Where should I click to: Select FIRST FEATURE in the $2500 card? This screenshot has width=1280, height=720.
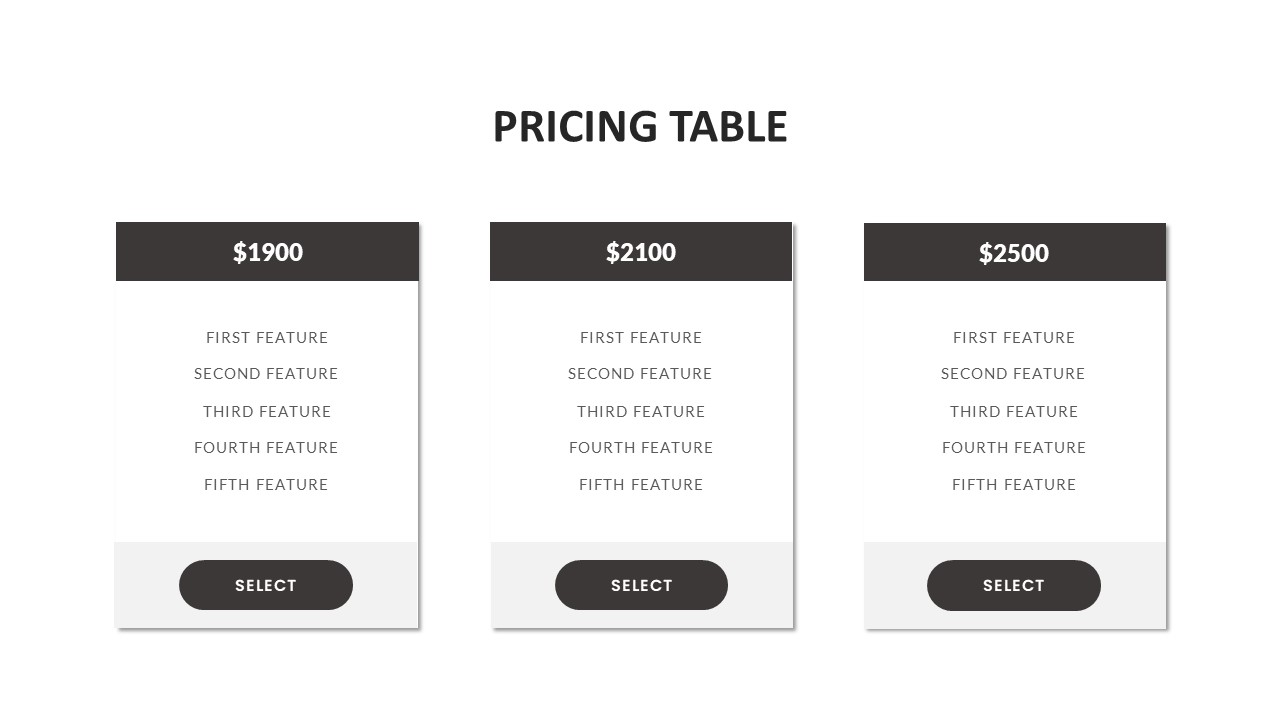1014,338
